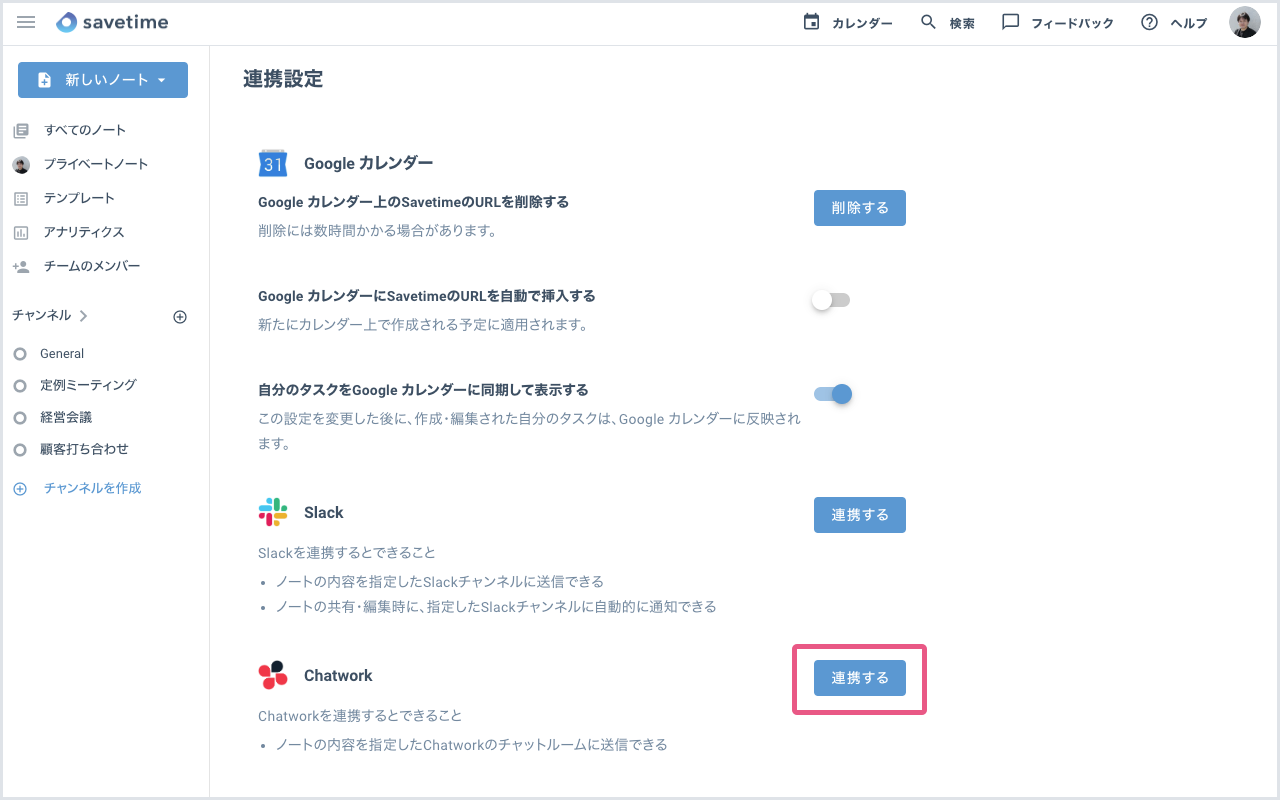
Task: Click the フィードバック header label
Action: tap(1072, 23)
